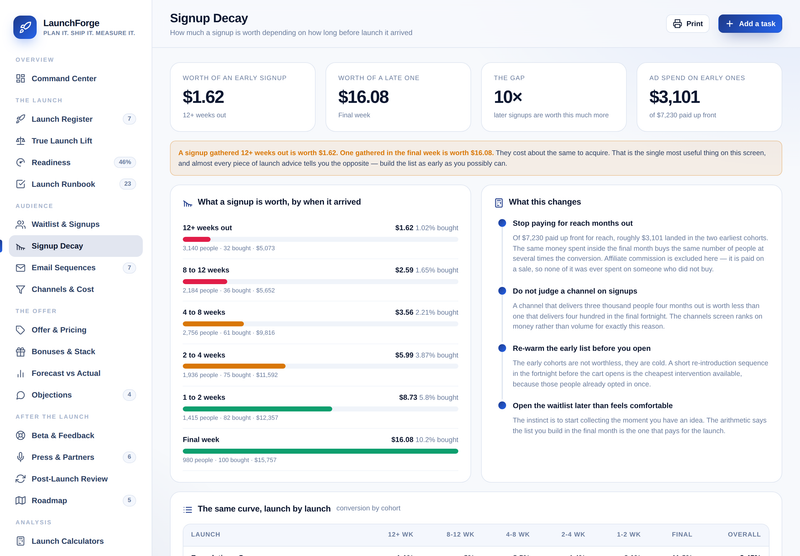Screen dimensions: 800x556
Task: Open Command Center page
Action: click(76, 79)
